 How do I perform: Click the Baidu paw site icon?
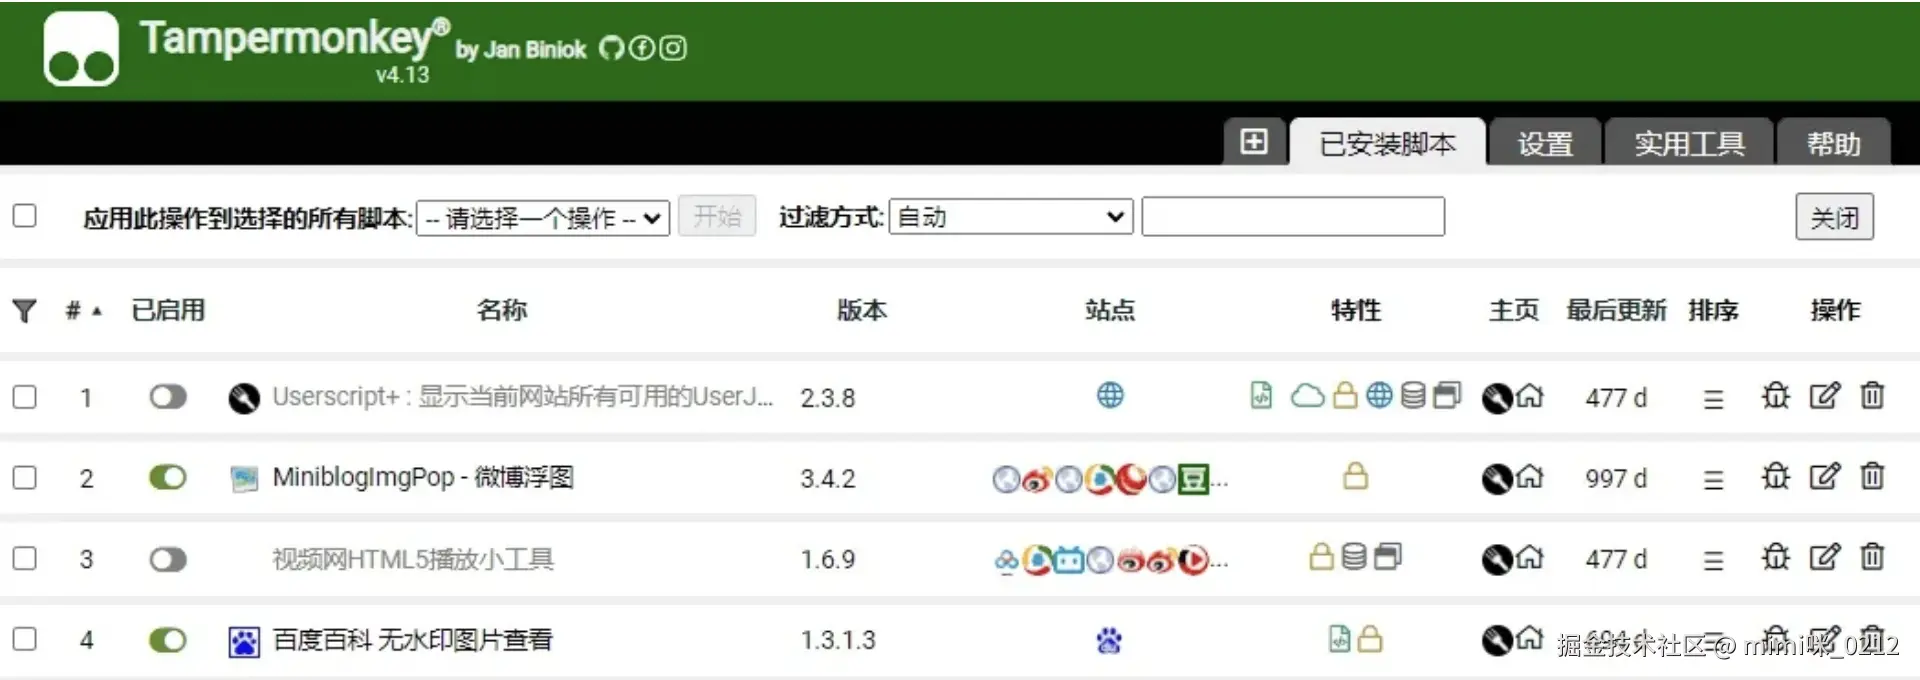coord(1109,639)
